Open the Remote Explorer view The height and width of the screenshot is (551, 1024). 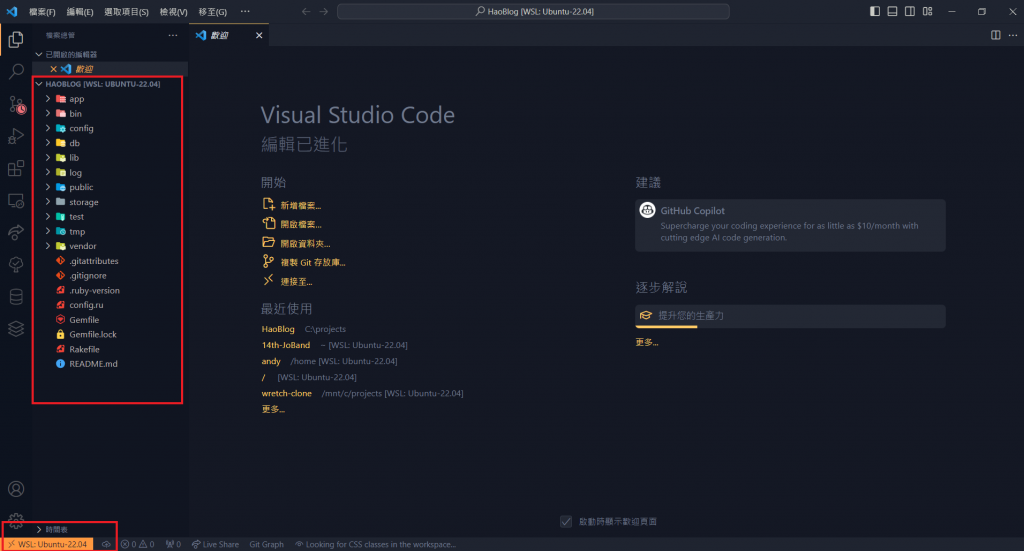[x=16, y=200]
